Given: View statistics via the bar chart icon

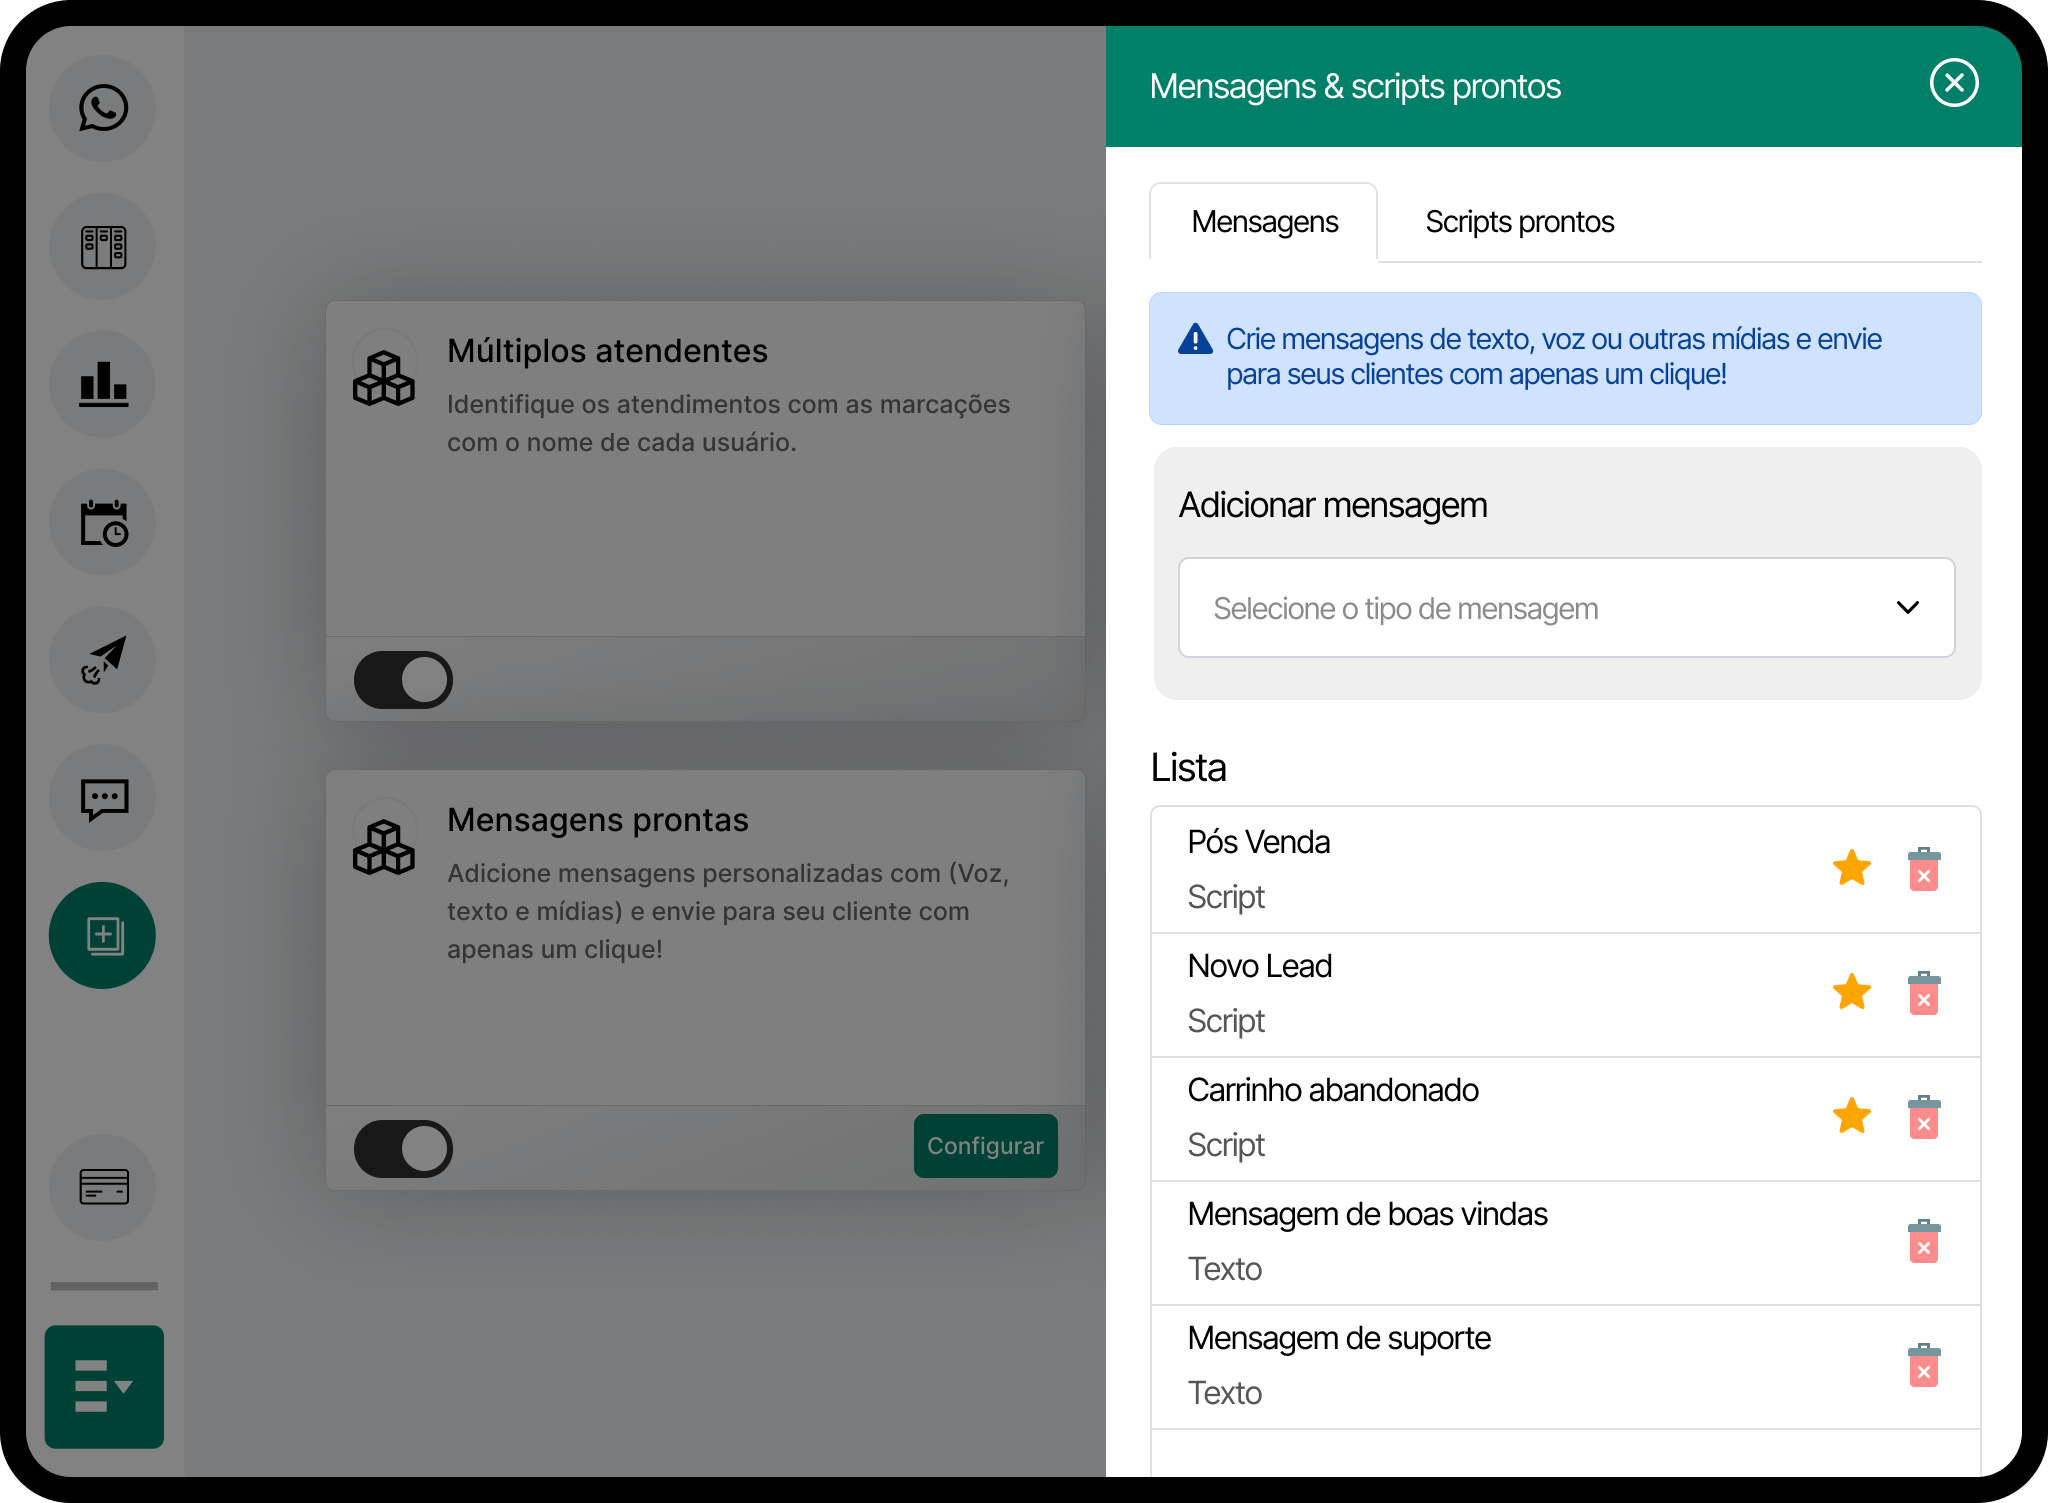Looking at the screenshot, I should click(102, 384).
